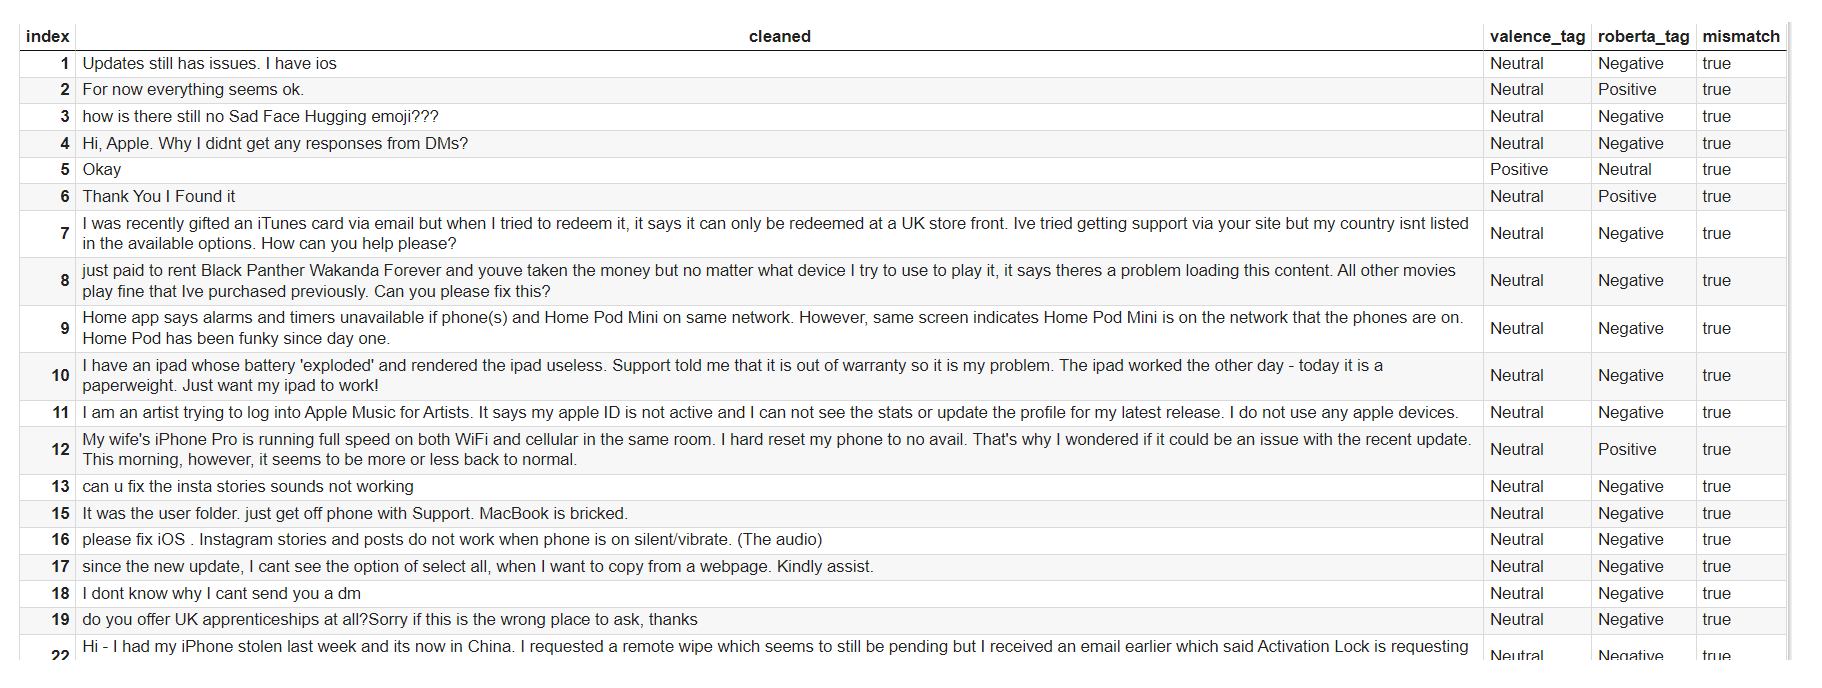Sort by the 'valence_tag' column header
This screenshot has width=1822, height=688.
click(1536, 37)
